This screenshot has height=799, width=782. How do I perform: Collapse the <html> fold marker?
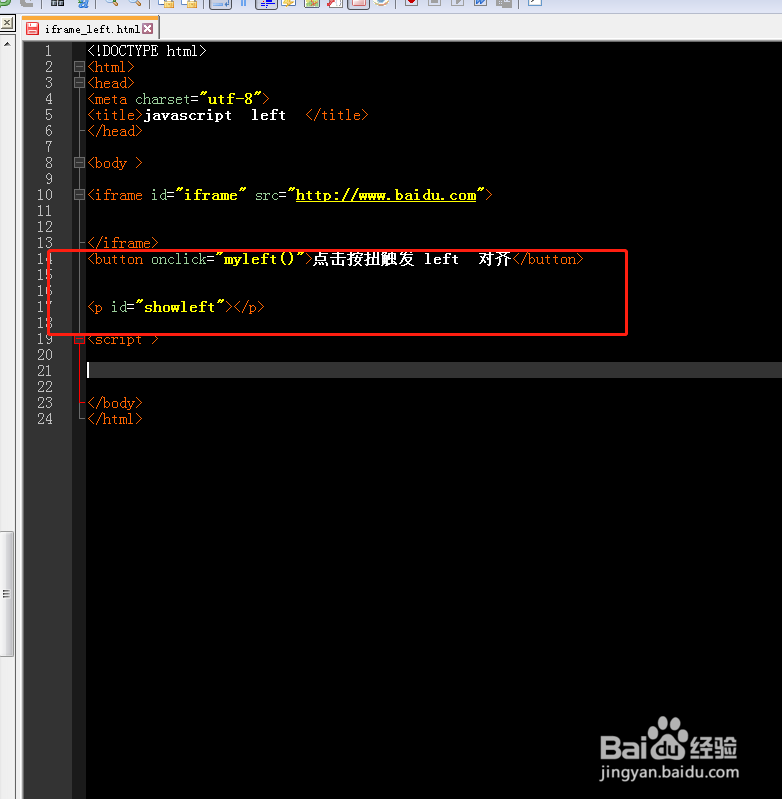point(79,67)
